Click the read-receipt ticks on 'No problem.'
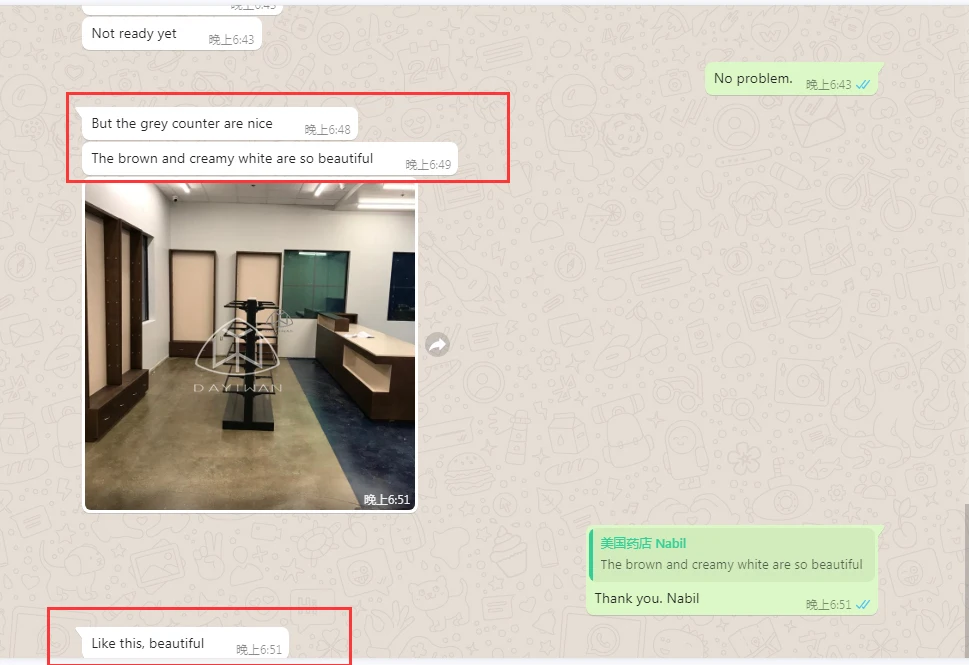Viewport: 969px width, 665px height. pyautogui.click(x=863, y=85)
